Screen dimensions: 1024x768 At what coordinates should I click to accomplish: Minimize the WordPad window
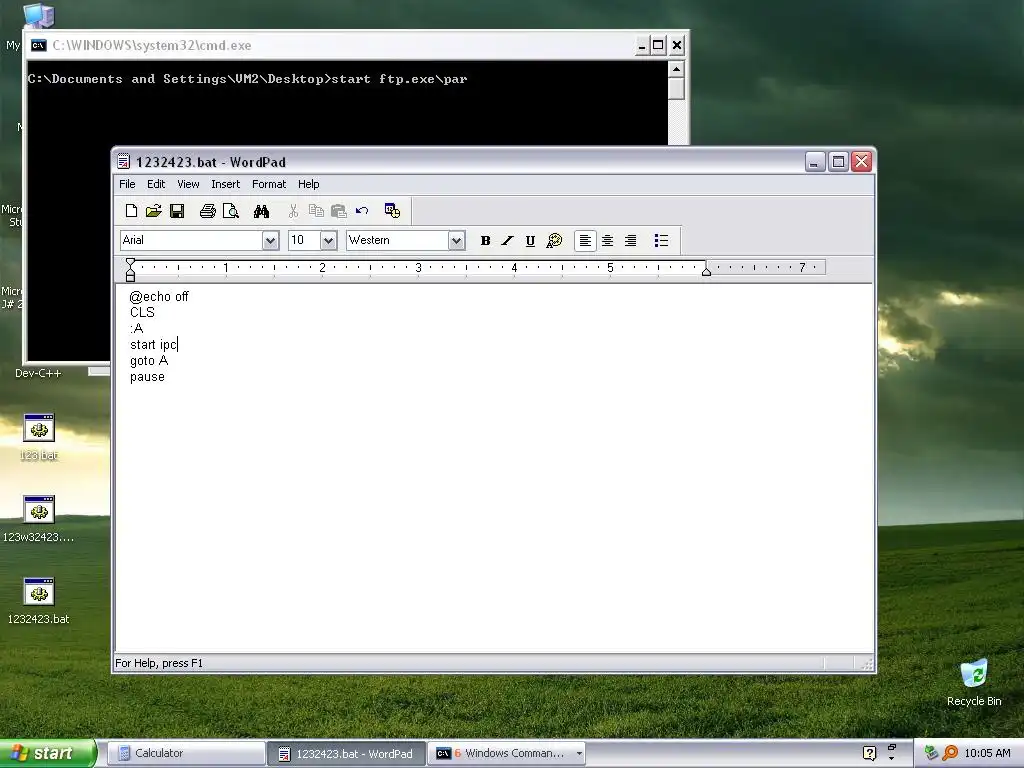(814, 161)
